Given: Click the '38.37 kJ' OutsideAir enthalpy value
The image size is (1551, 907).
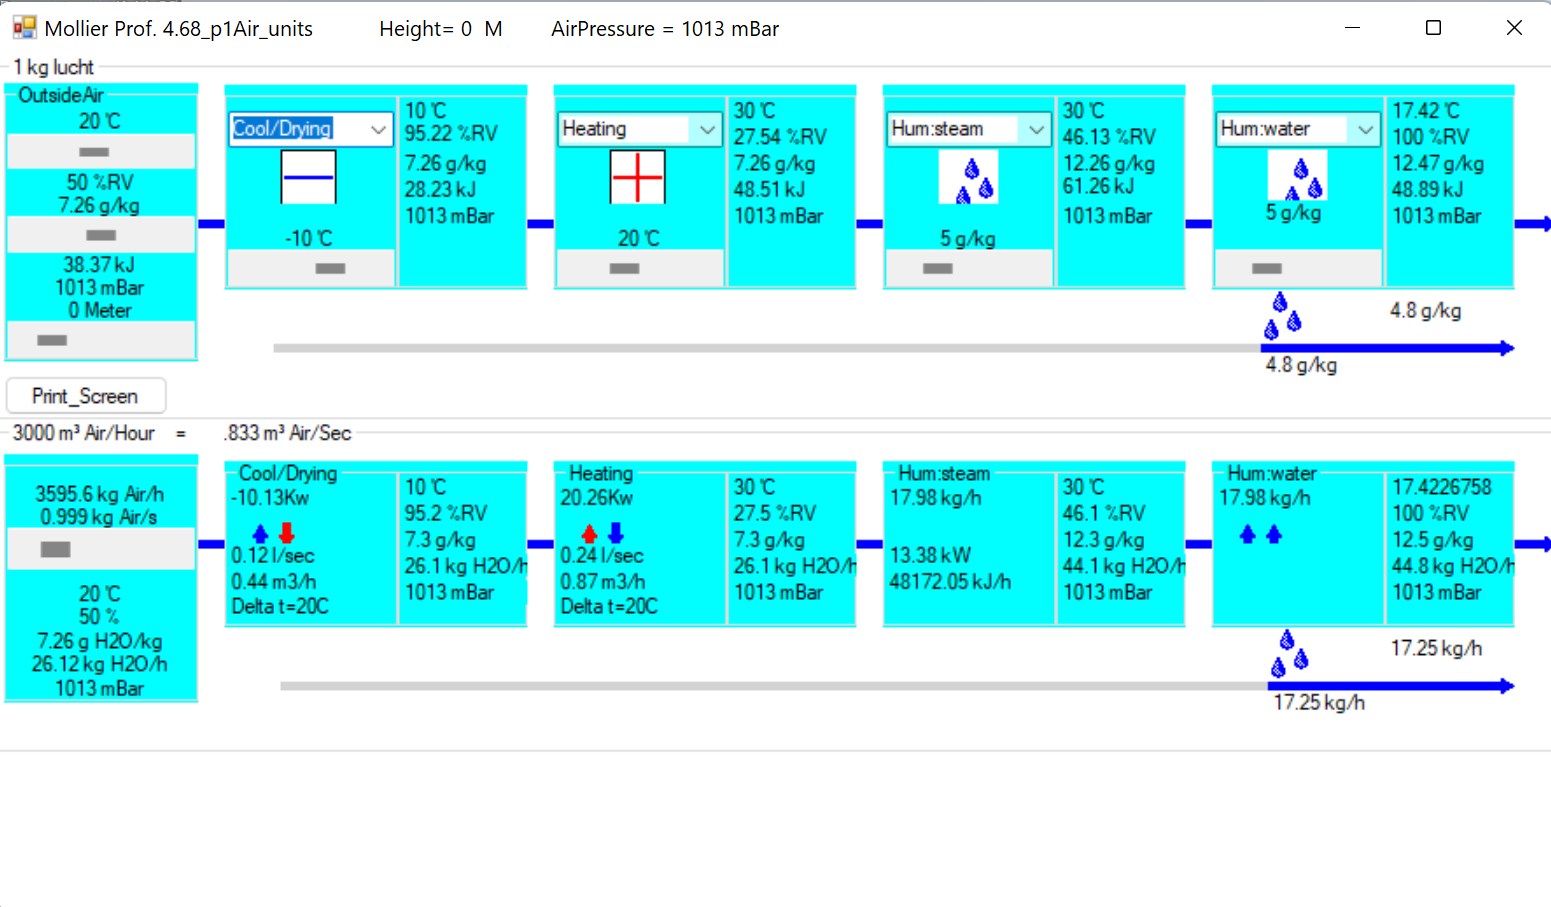Looking at the screenshot, I should (99, 265).
